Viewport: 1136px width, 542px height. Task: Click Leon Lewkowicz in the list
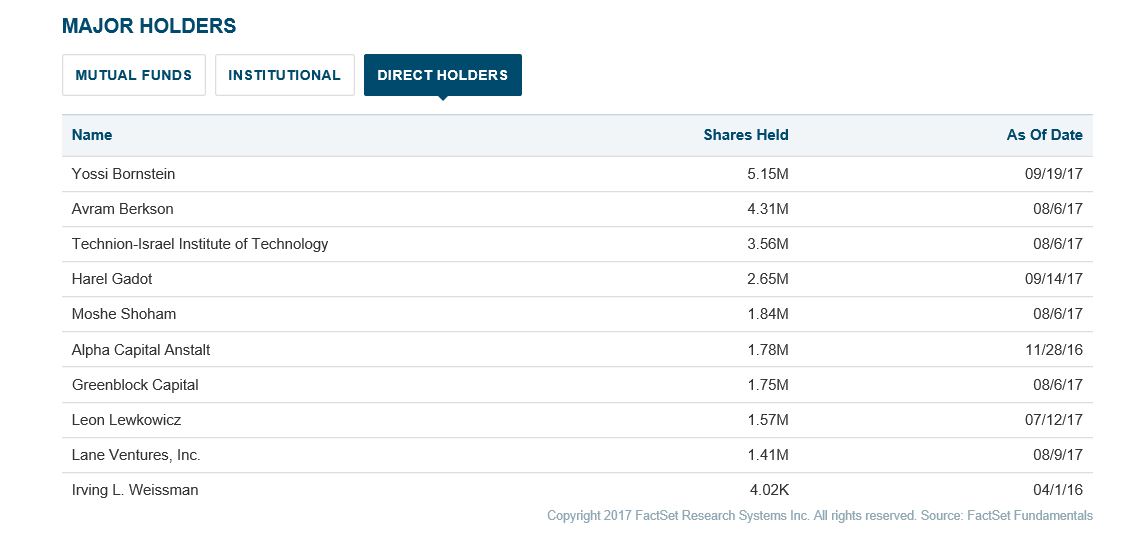coord(128,420)
